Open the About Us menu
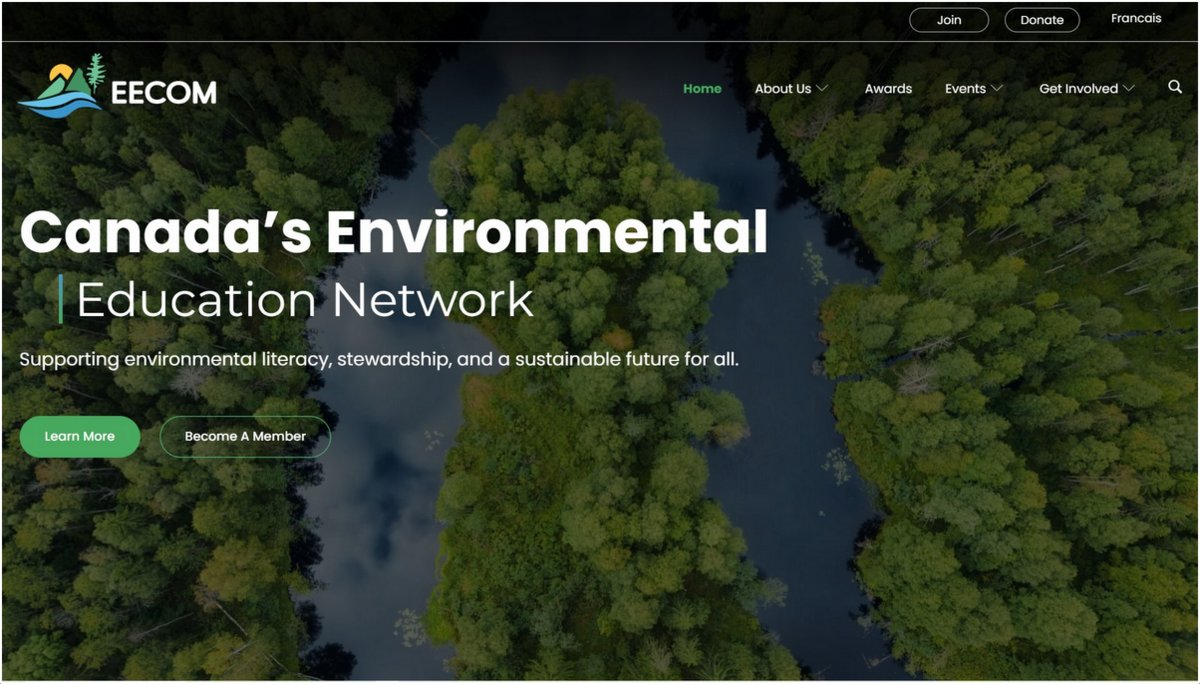 pyautogui.click(x=783, y=88)
